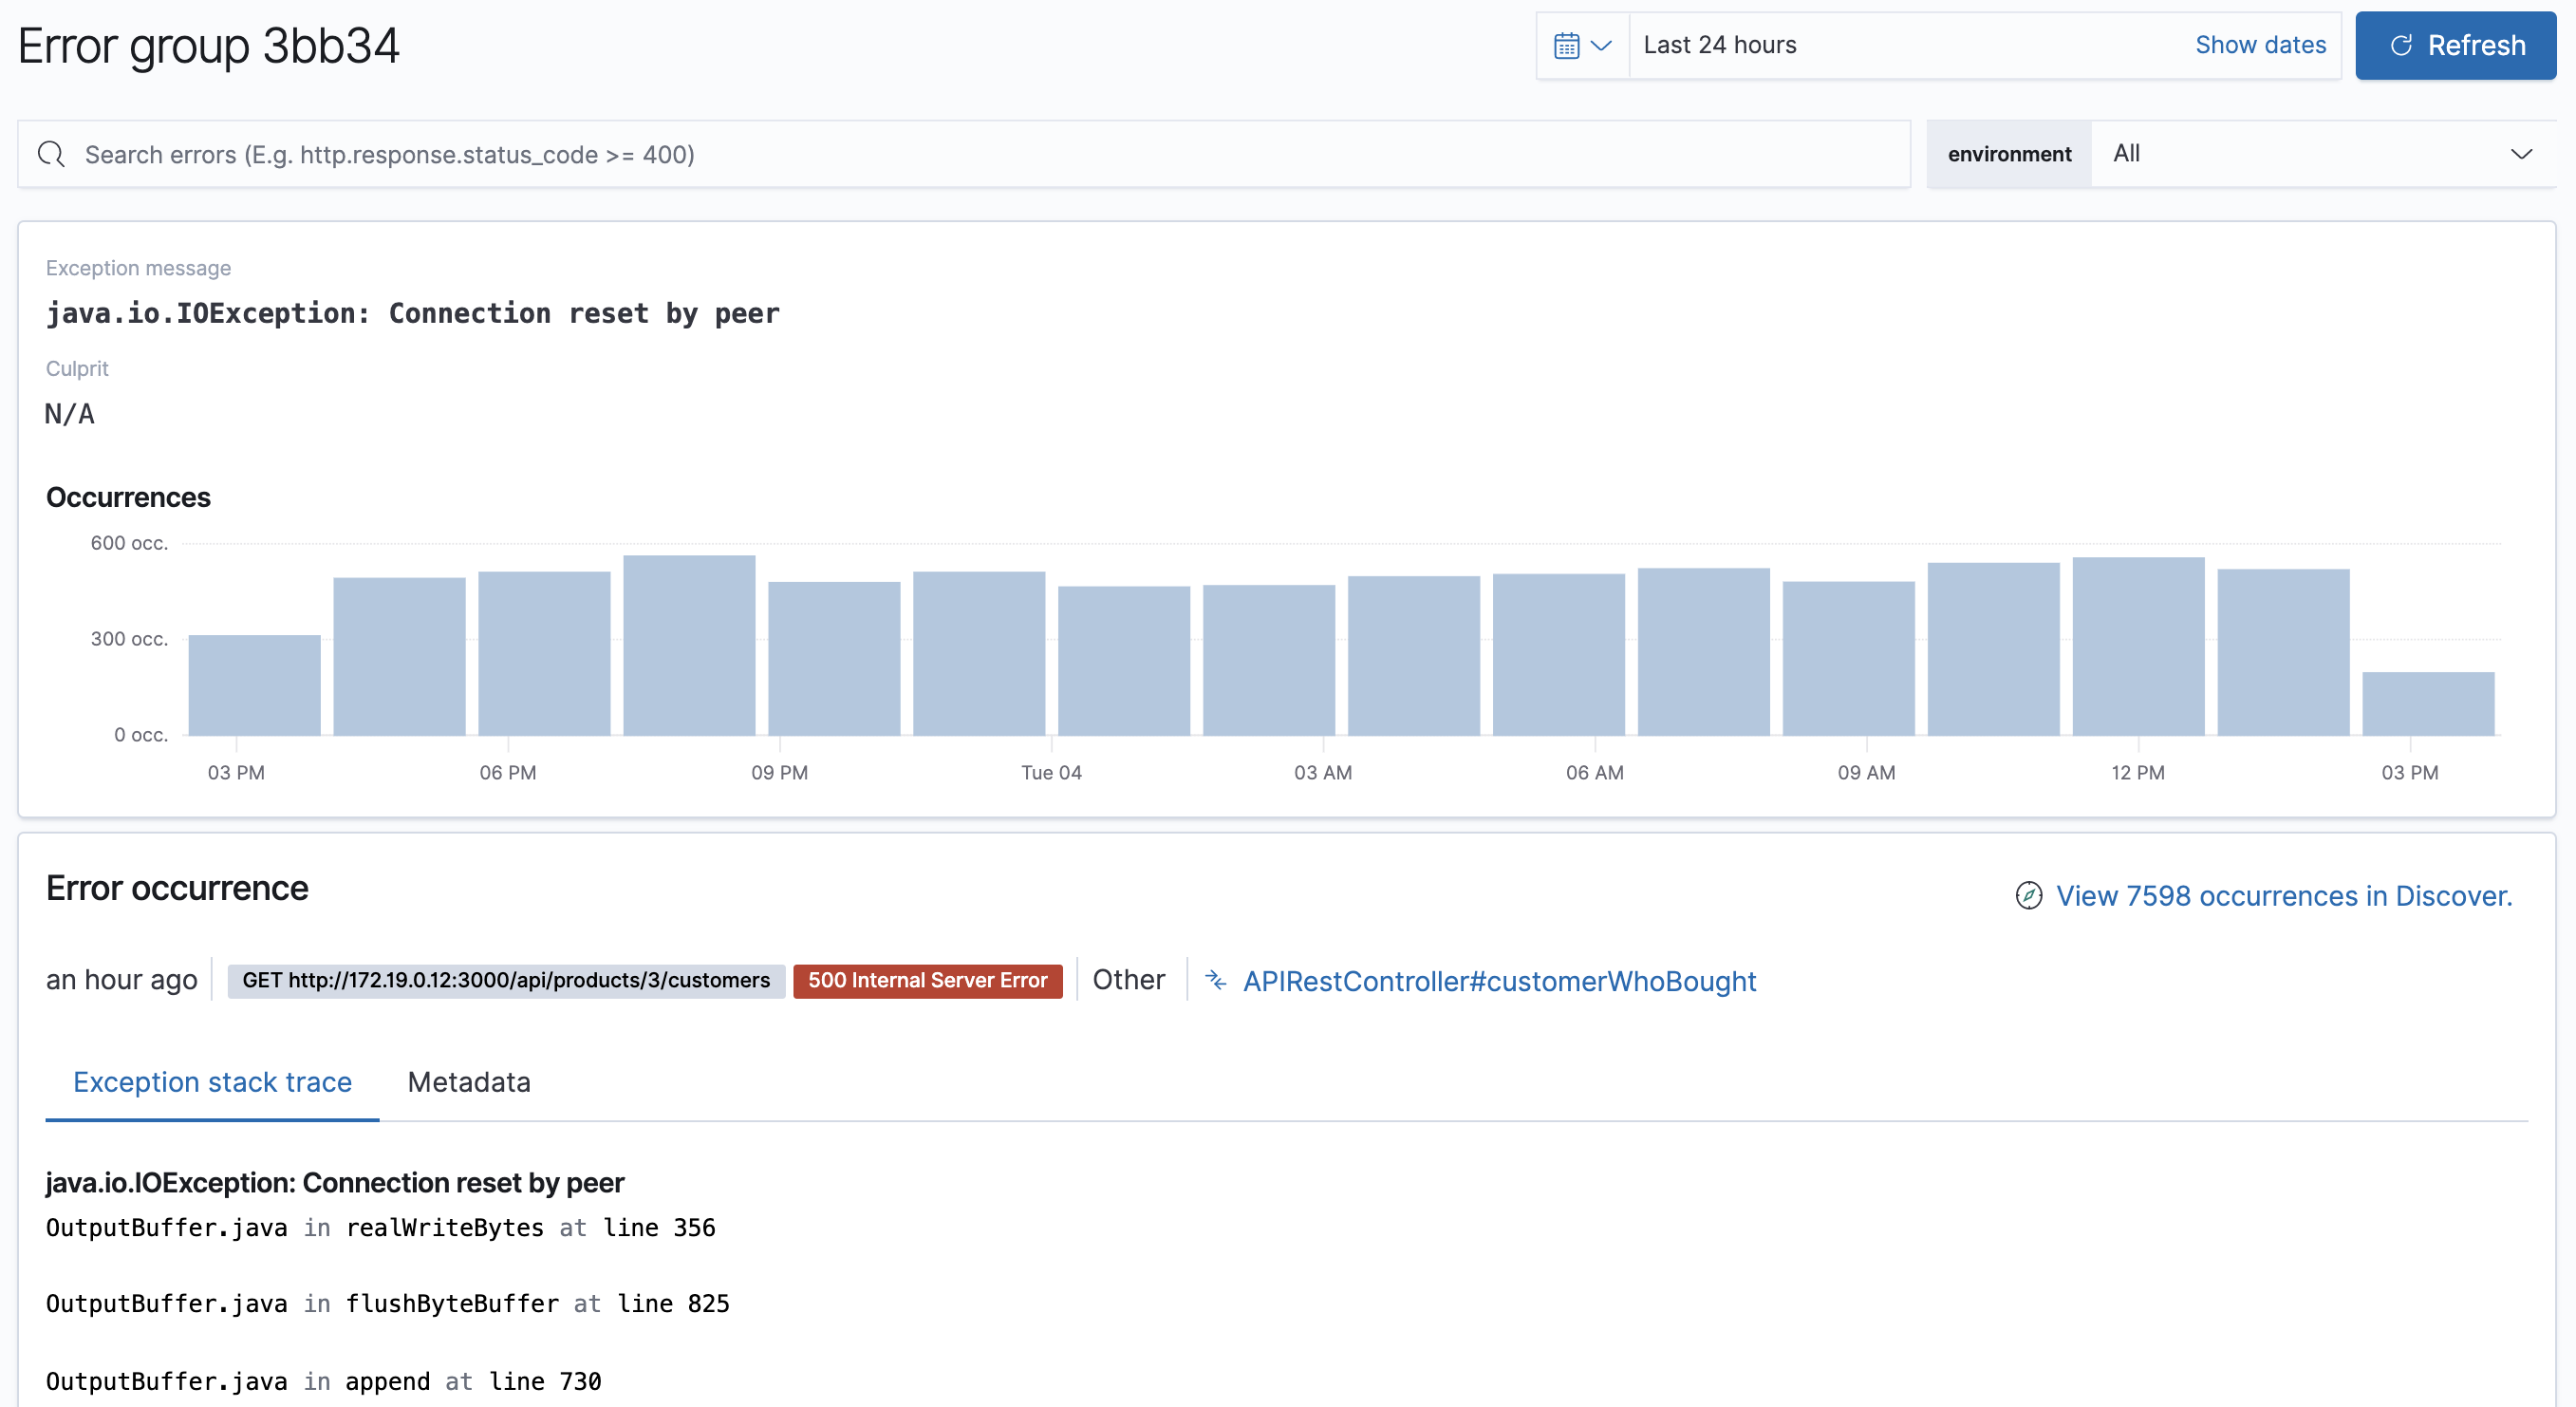Image resolution: width=2576 pixels, height=1407 pixels.
Task: Select the Exception stack trace tab
Action: 212,1081
